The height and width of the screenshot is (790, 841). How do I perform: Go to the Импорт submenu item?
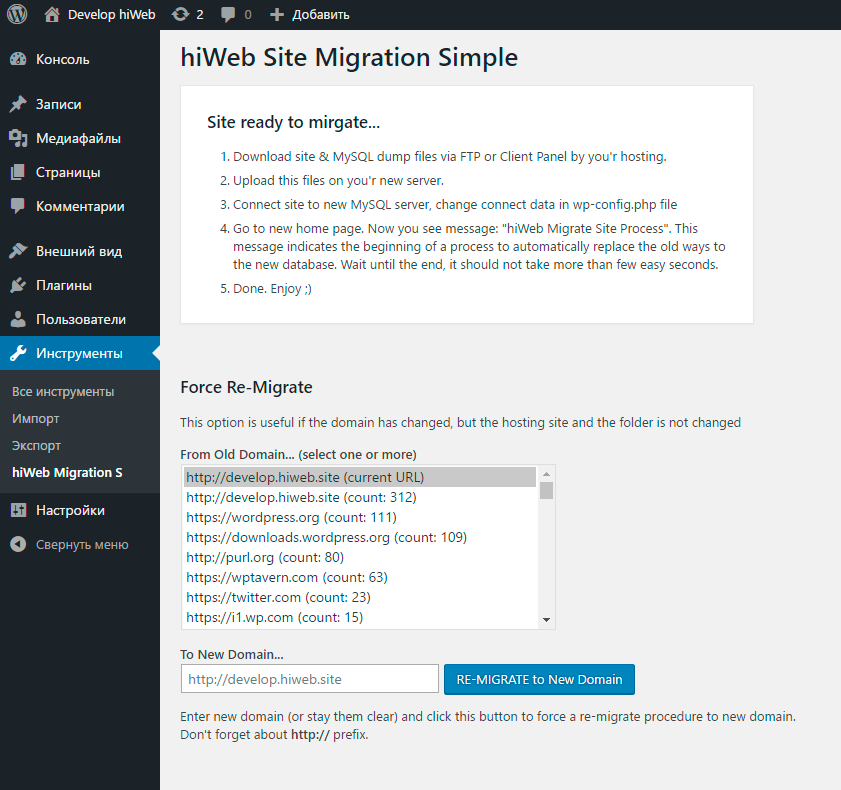36,418
